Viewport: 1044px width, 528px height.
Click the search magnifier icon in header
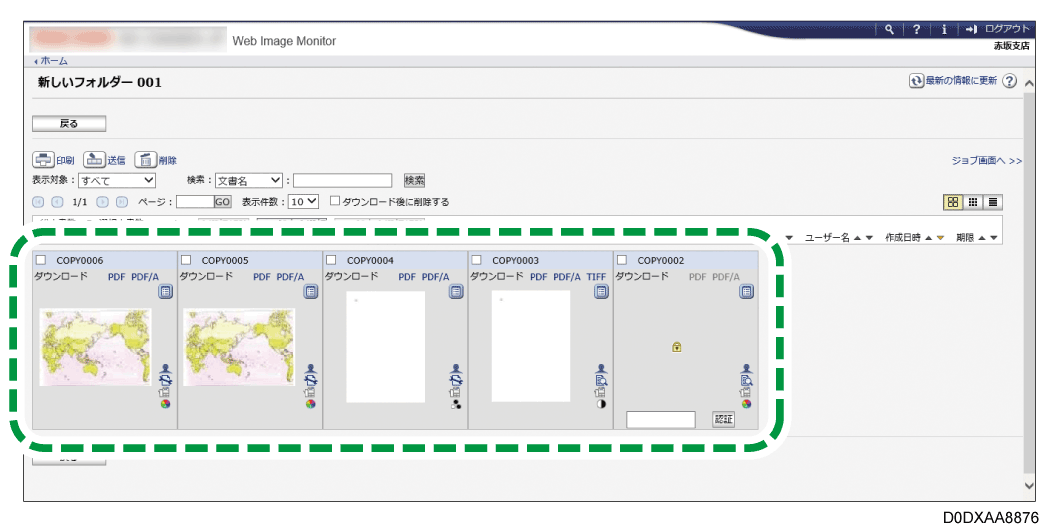[x=889, y=30]
